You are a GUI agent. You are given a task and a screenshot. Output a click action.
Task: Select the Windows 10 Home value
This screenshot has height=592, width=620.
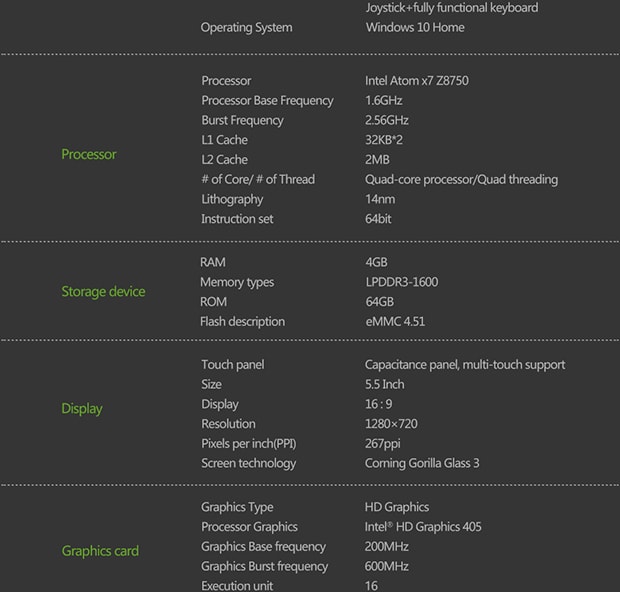coord(414,27)
